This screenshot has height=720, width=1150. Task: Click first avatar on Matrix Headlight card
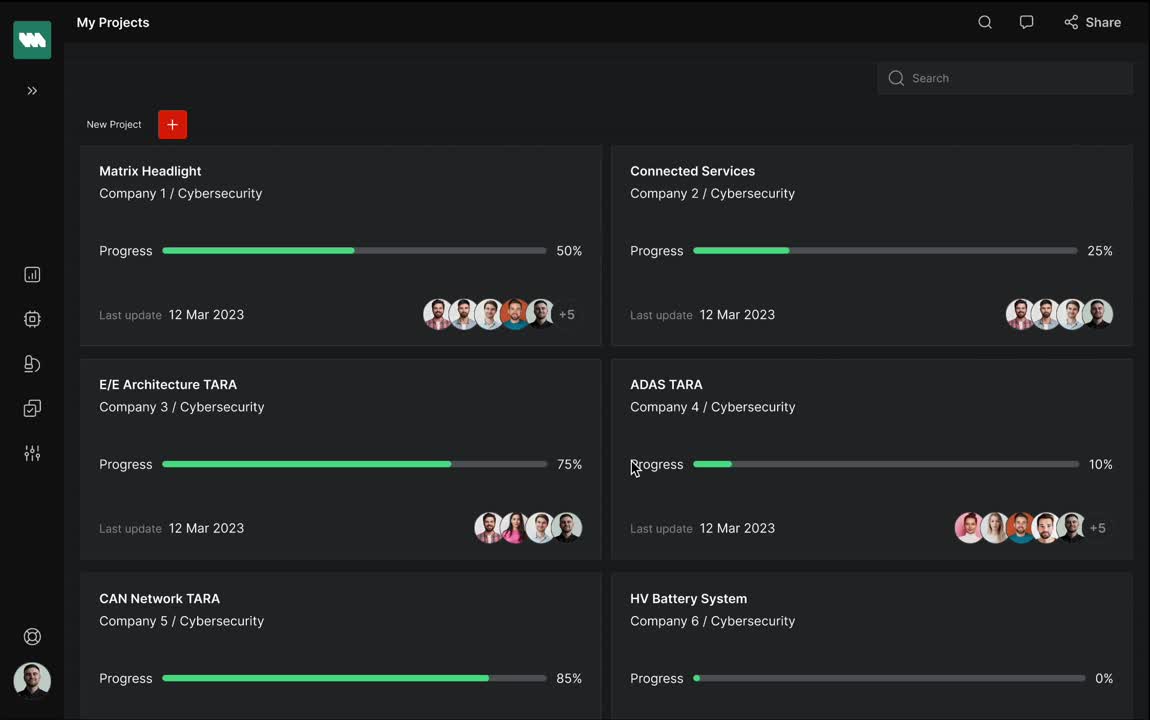438,315
